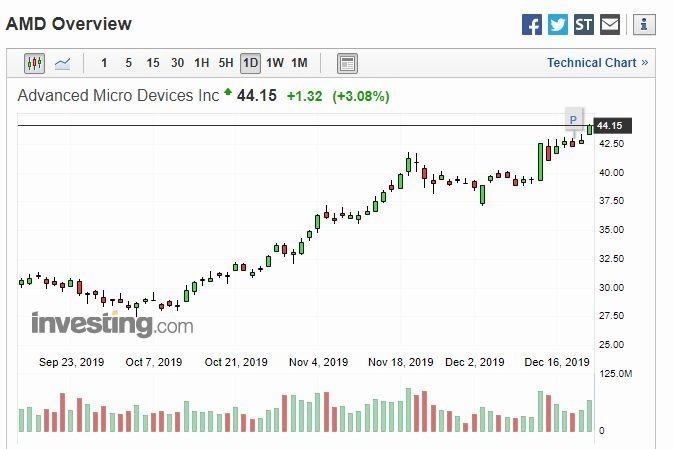Click the 44.15 price label
Viewport: 673px width, 449px height.
612,125
